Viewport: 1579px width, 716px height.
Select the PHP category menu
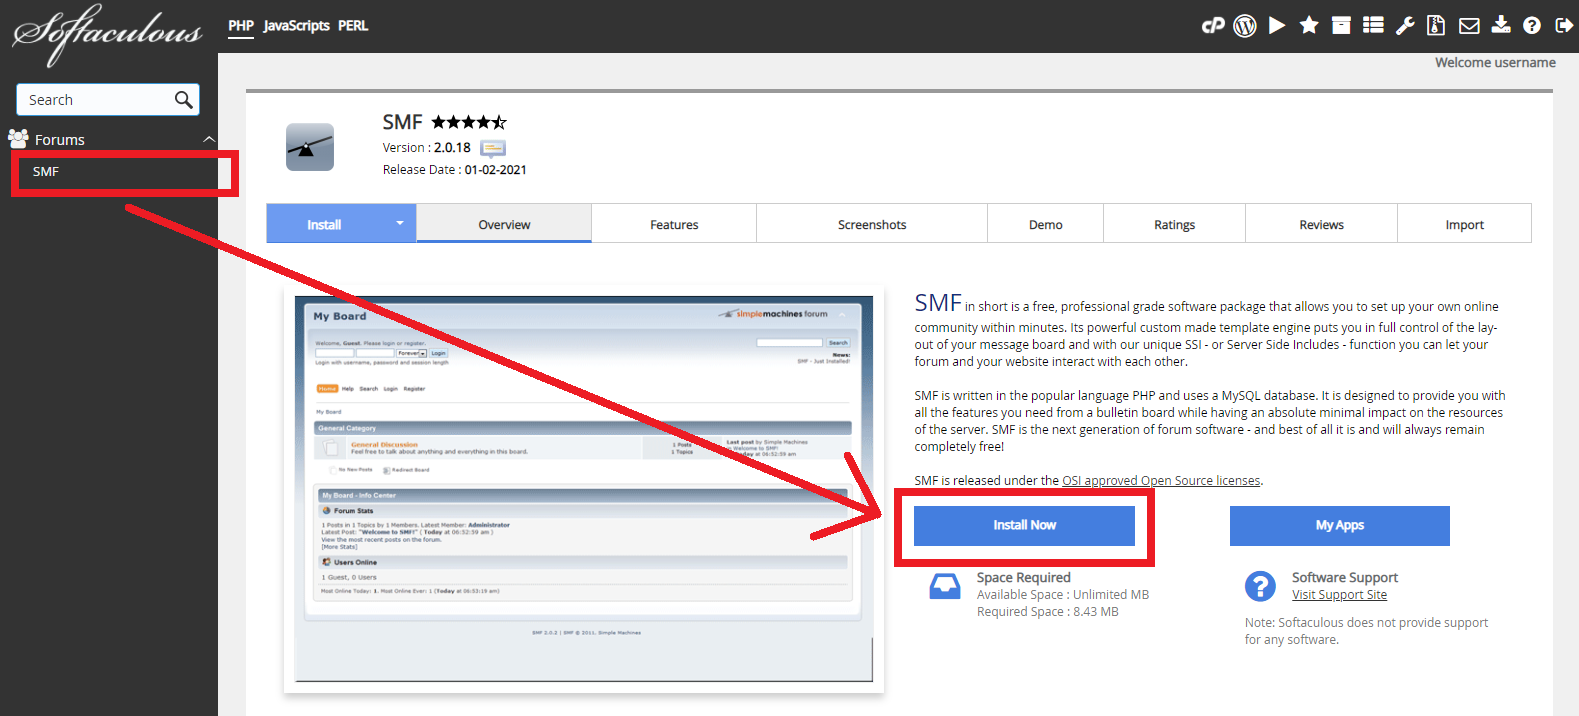[240, 26]
